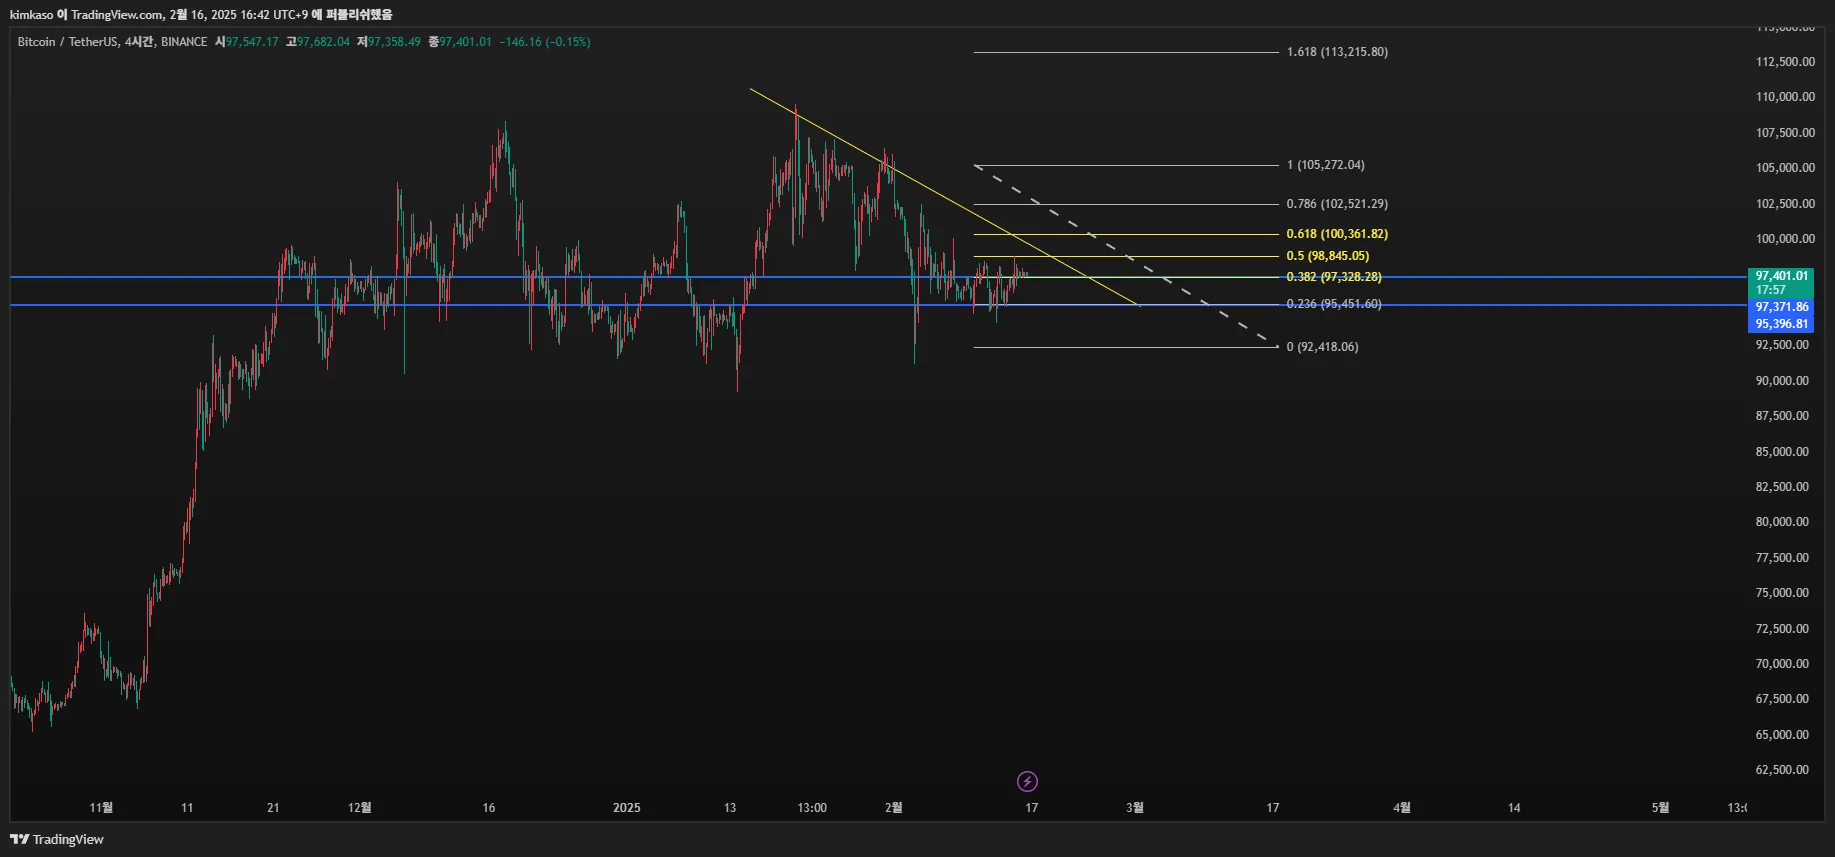Click the 62,500.00 price axis label
The width and height of the screenshot is (1835, 857).
1782,770
